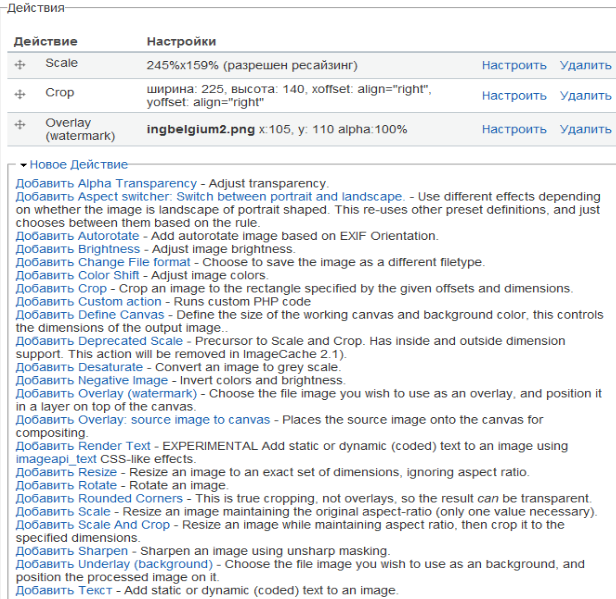Open the imageapi_text link
This screenshot has width=616, height=599.
pyautogui.click(x=56, y=459)
